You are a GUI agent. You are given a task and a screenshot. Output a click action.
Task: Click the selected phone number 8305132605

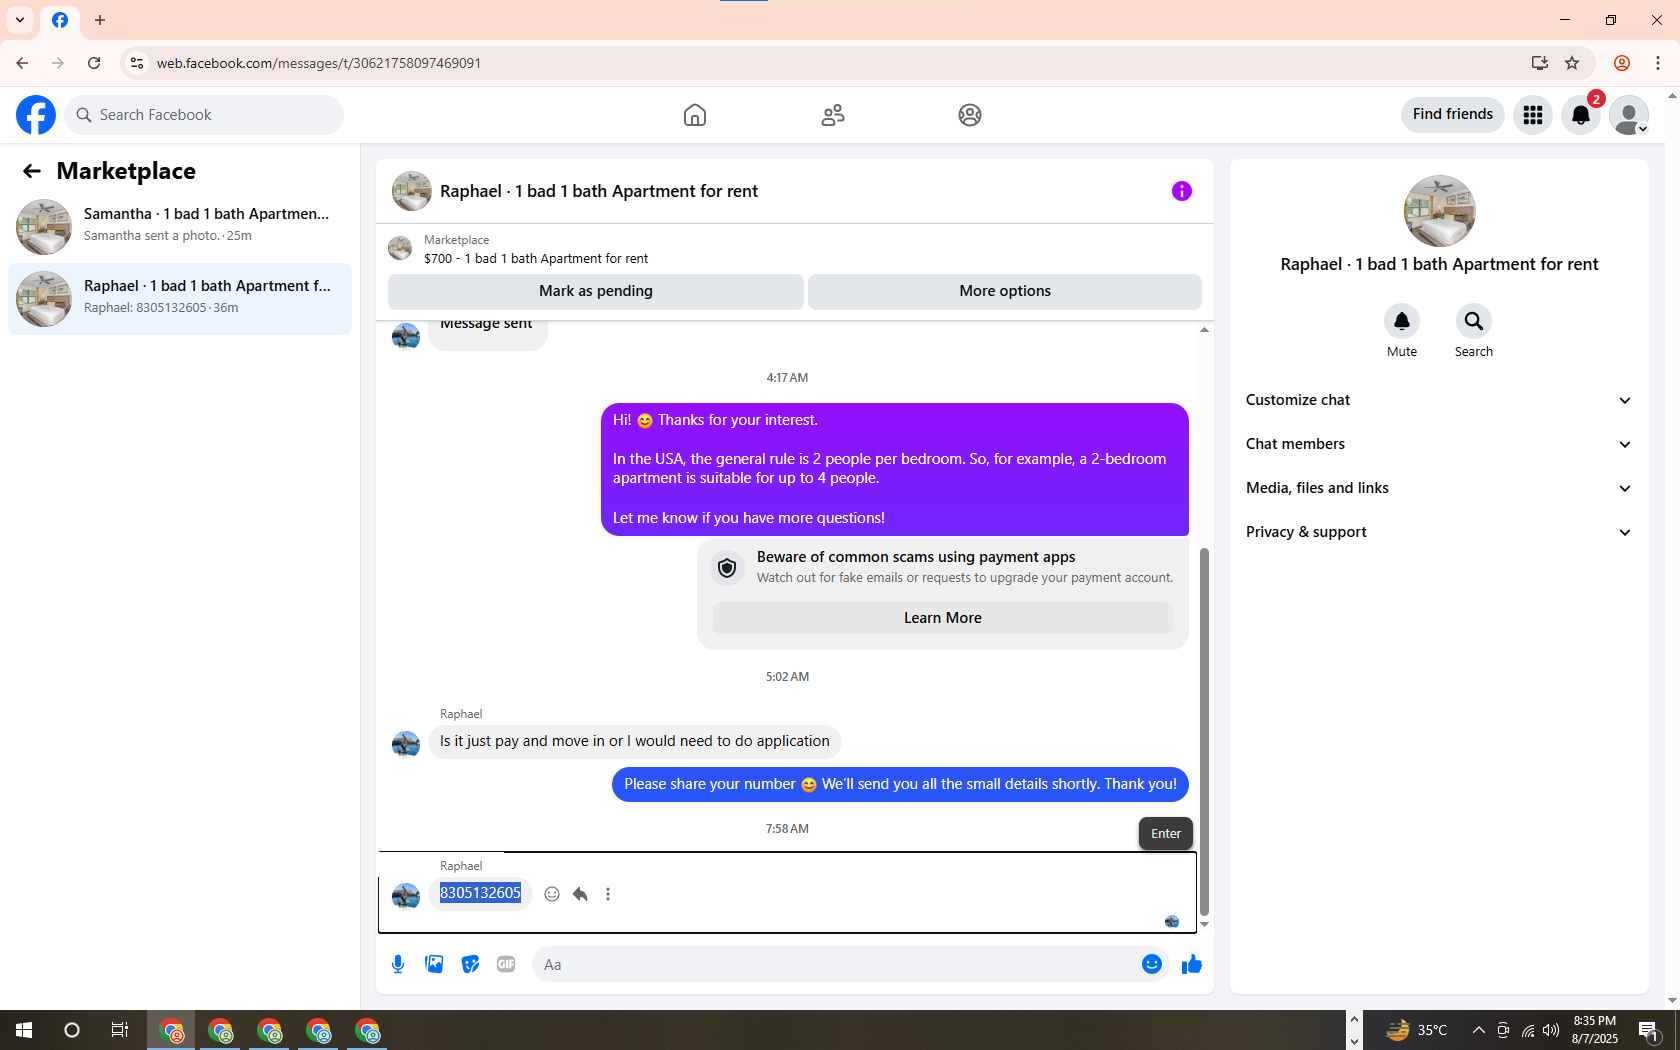click(x=481, y=893)
